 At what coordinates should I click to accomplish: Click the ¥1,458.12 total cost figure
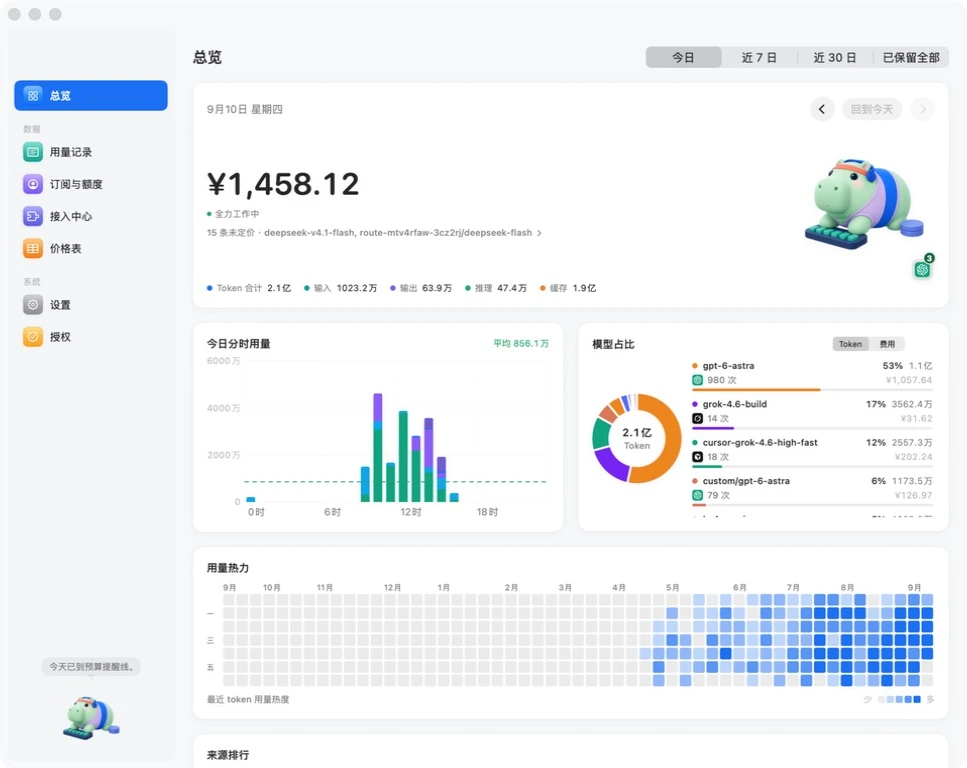point(283,184)
